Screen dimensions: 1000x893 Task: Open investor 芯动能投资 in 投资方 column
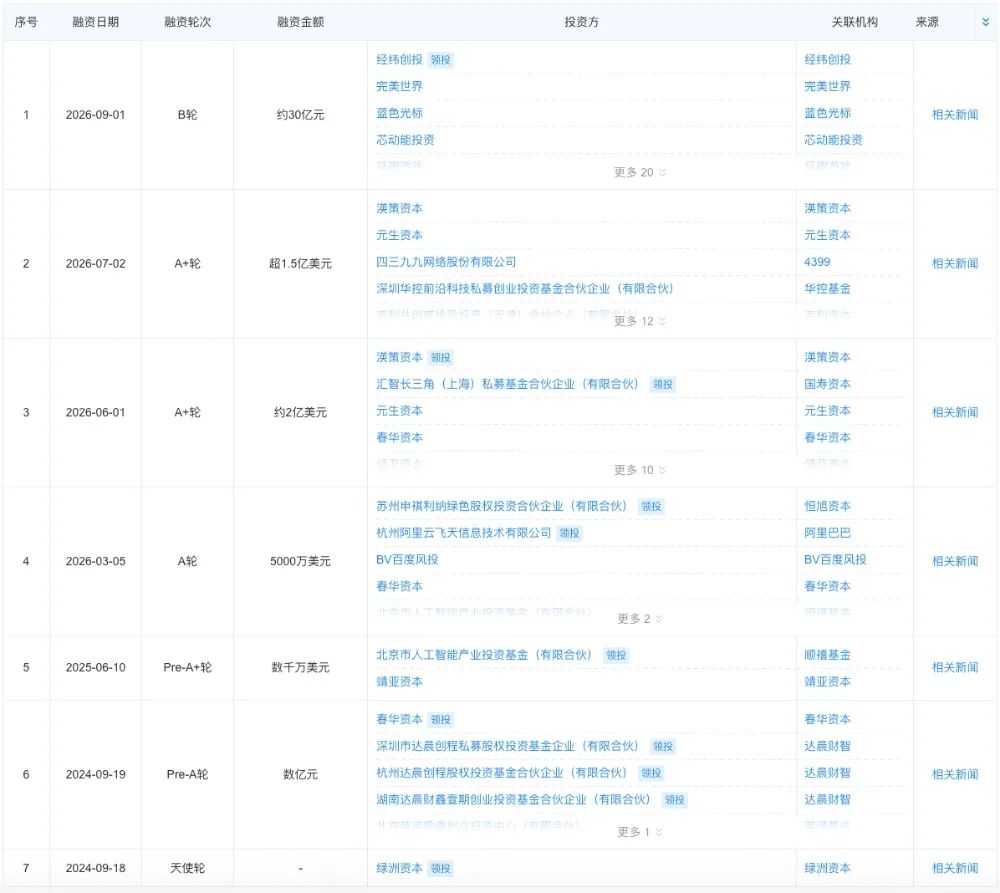coord(405,140)
